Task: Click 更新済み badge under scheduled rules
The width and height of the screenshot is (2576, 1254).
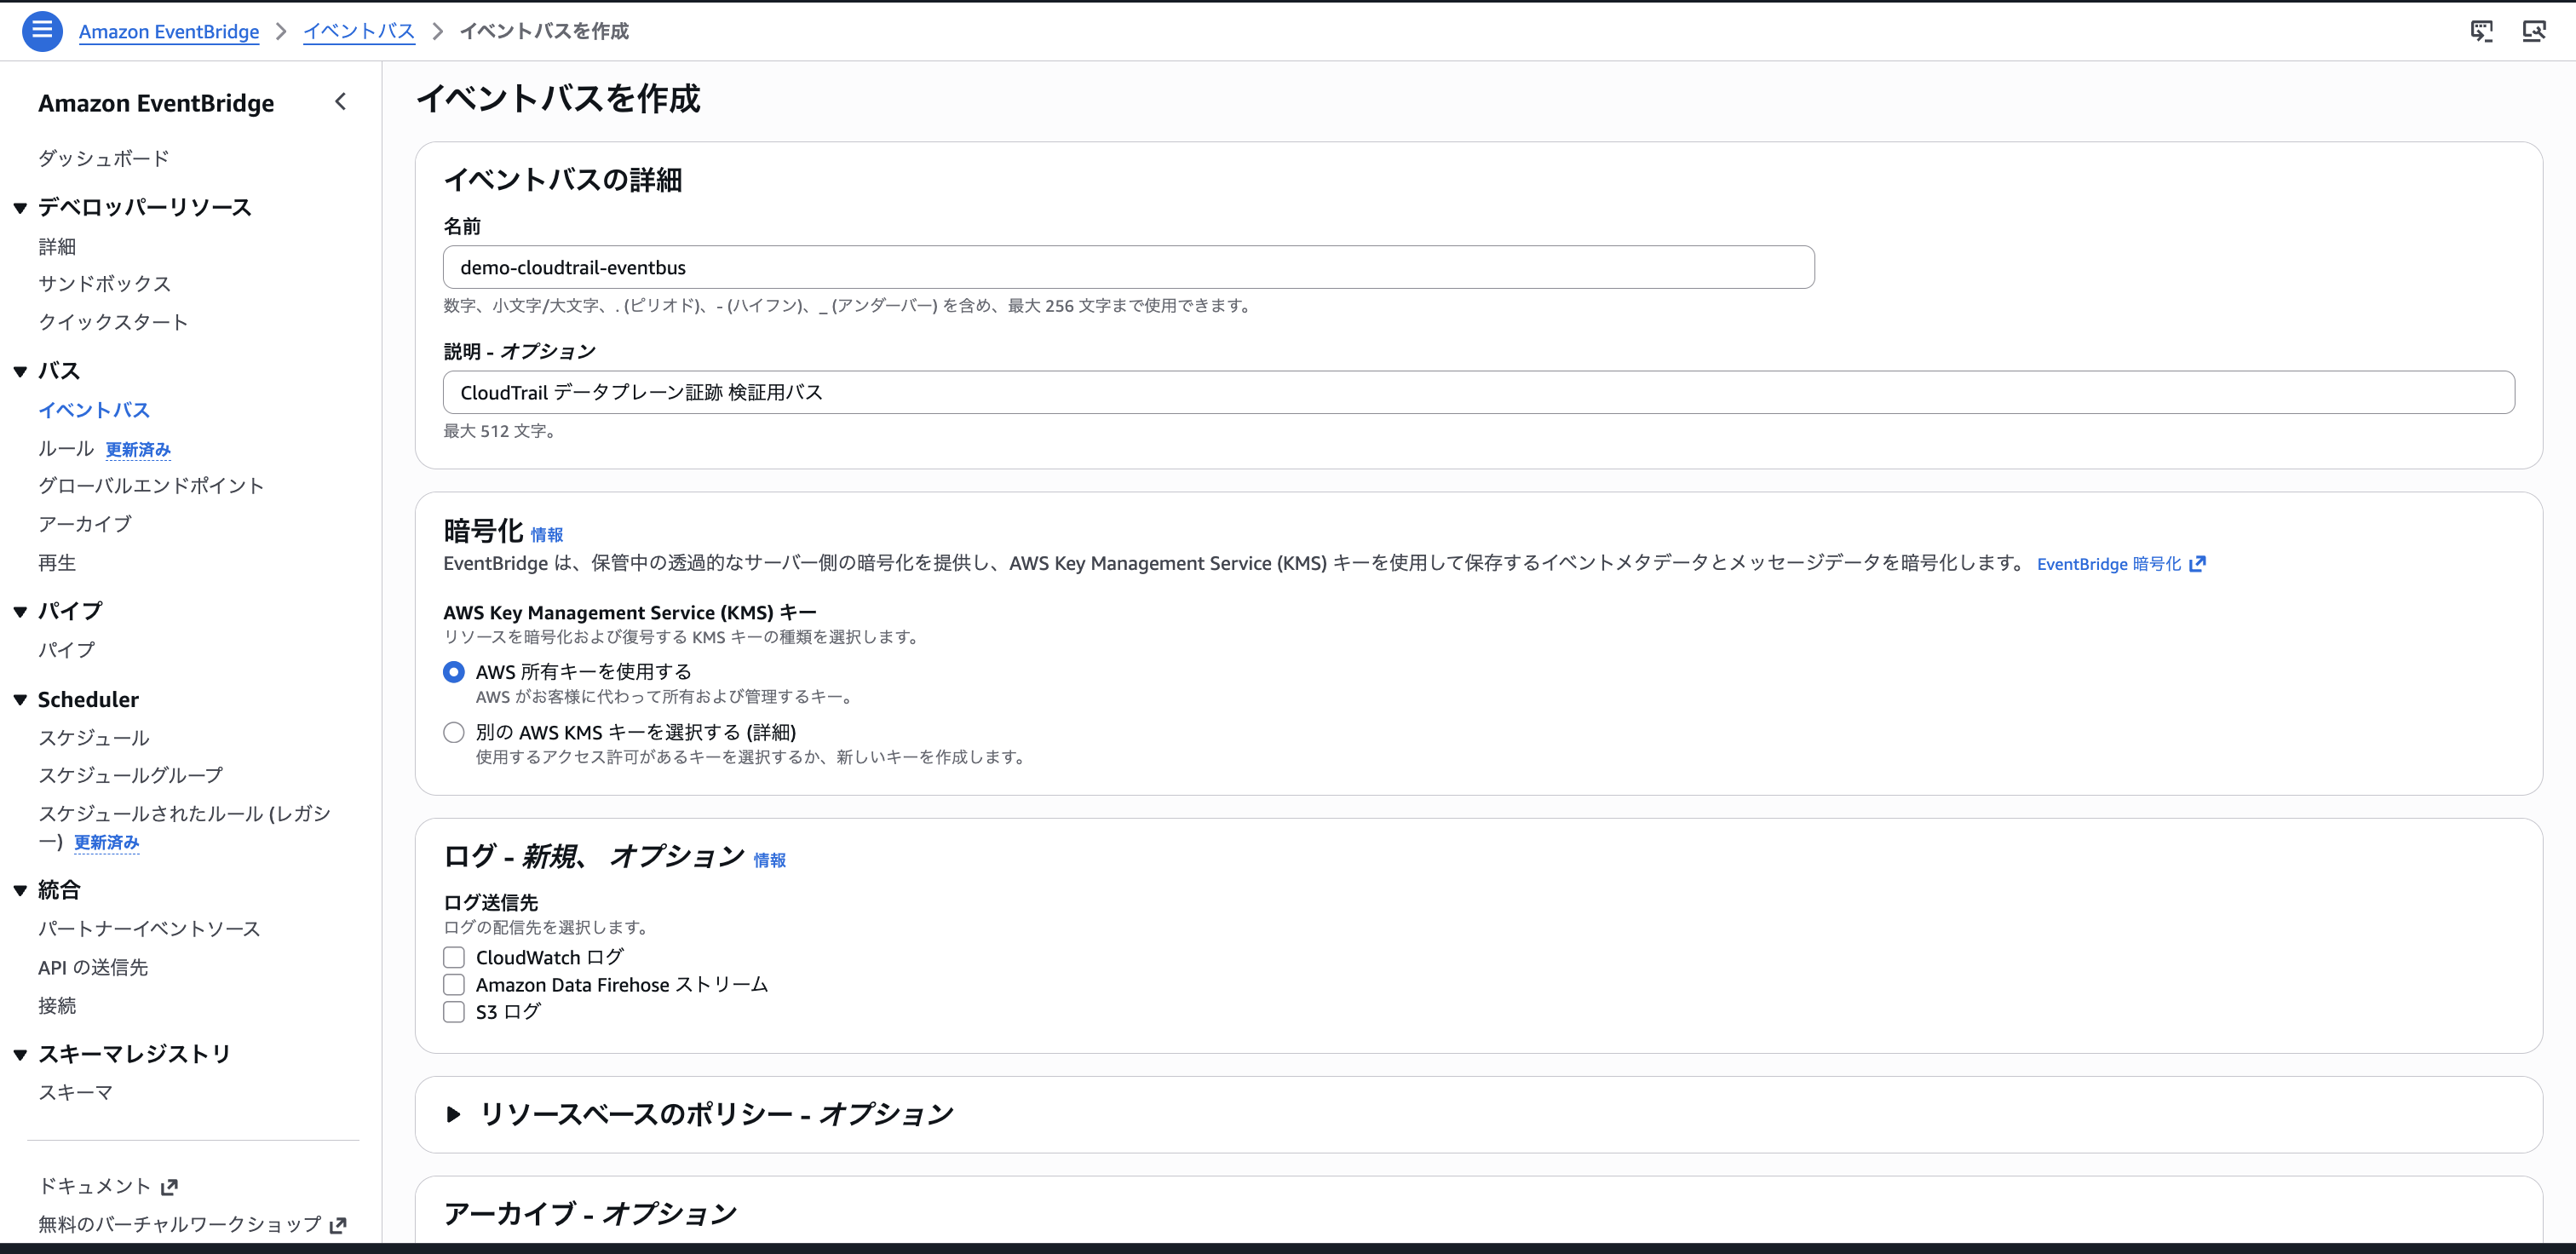Action: (x=106, y=843)
